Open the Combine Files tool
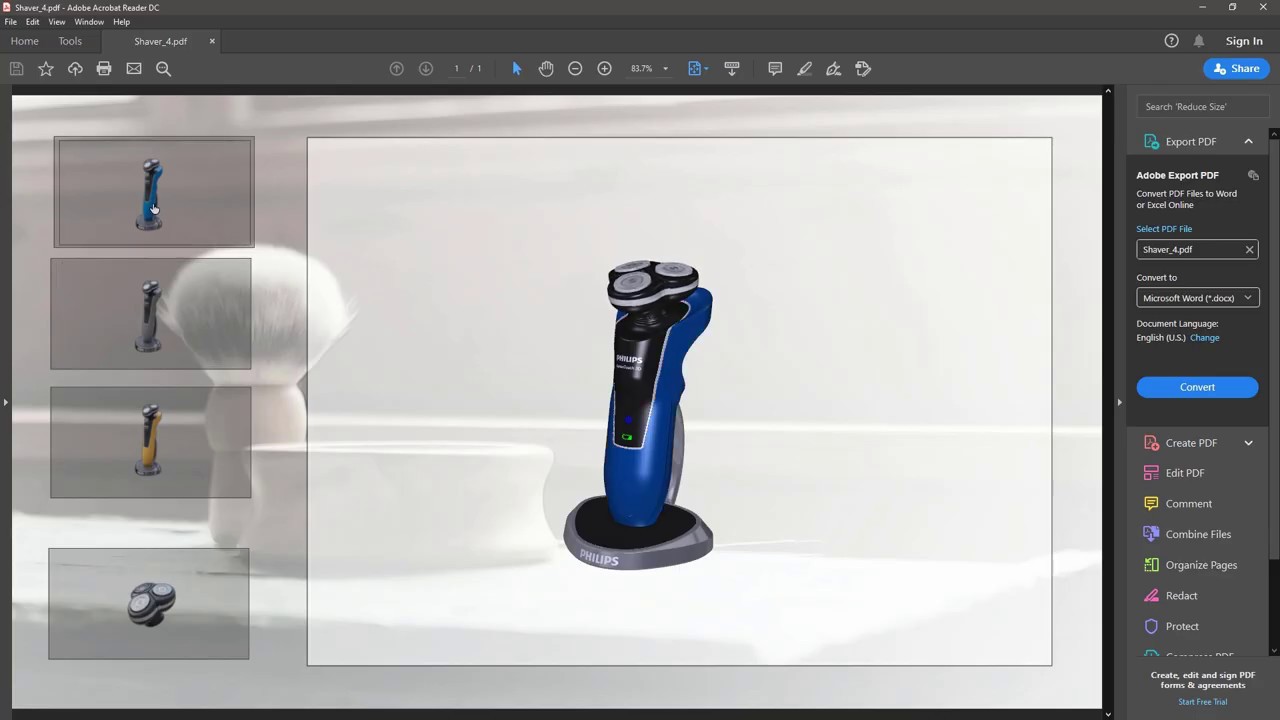Screen dimensions: 1280x720 1198,534
